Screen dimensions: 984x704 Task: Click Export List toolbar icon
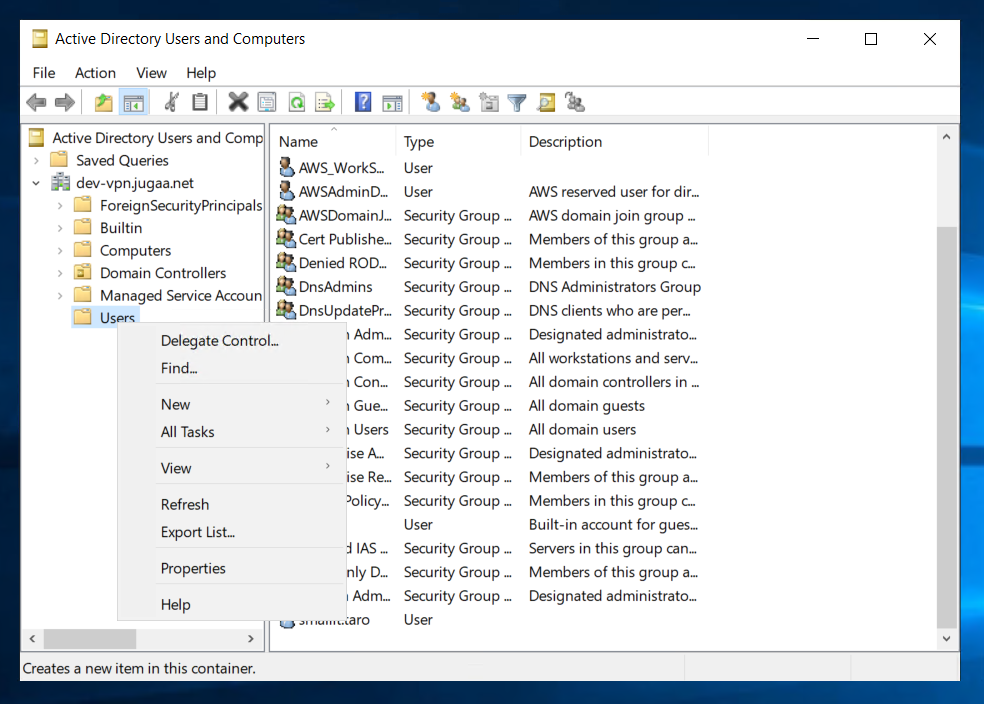[325, 102]
